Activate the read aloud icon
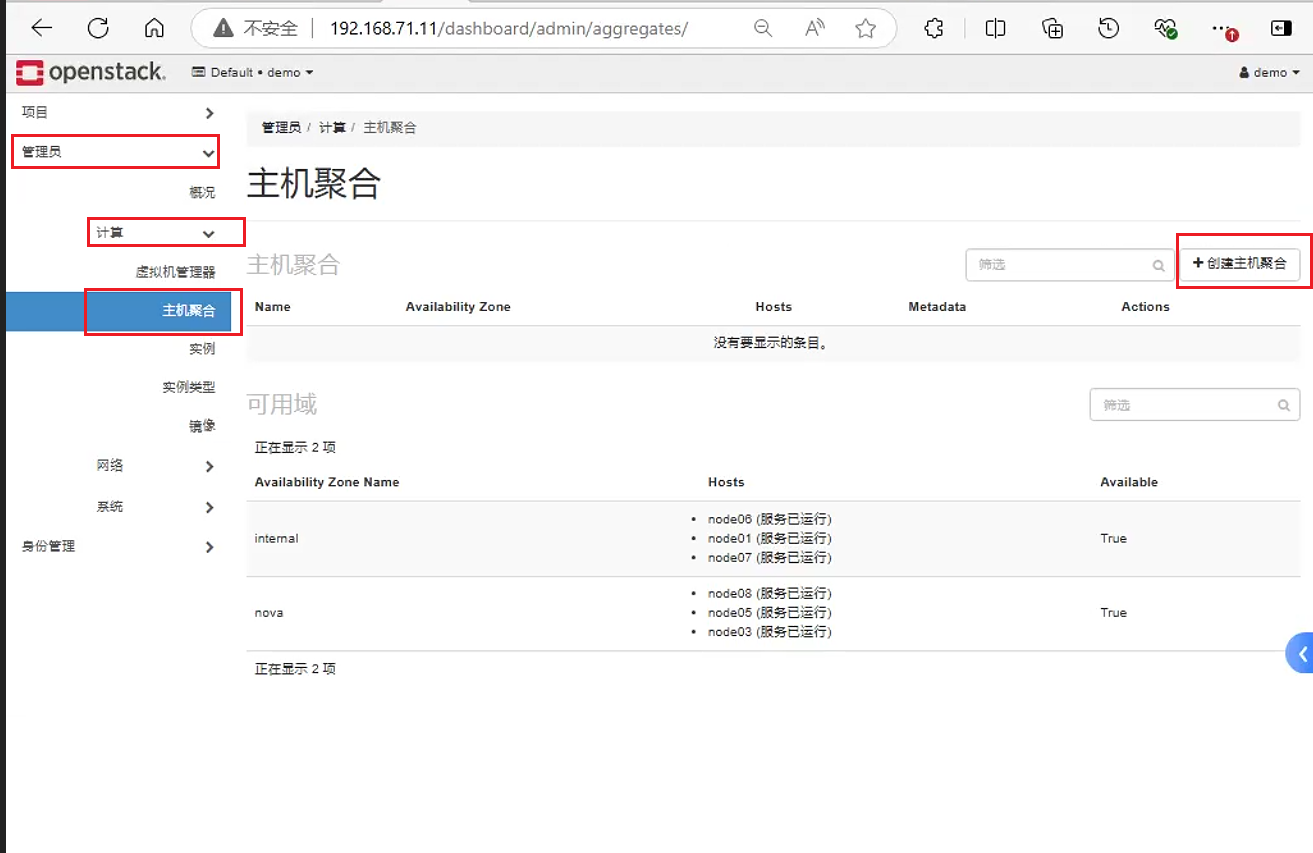The image size is (1313, 853). coord(815,28)
